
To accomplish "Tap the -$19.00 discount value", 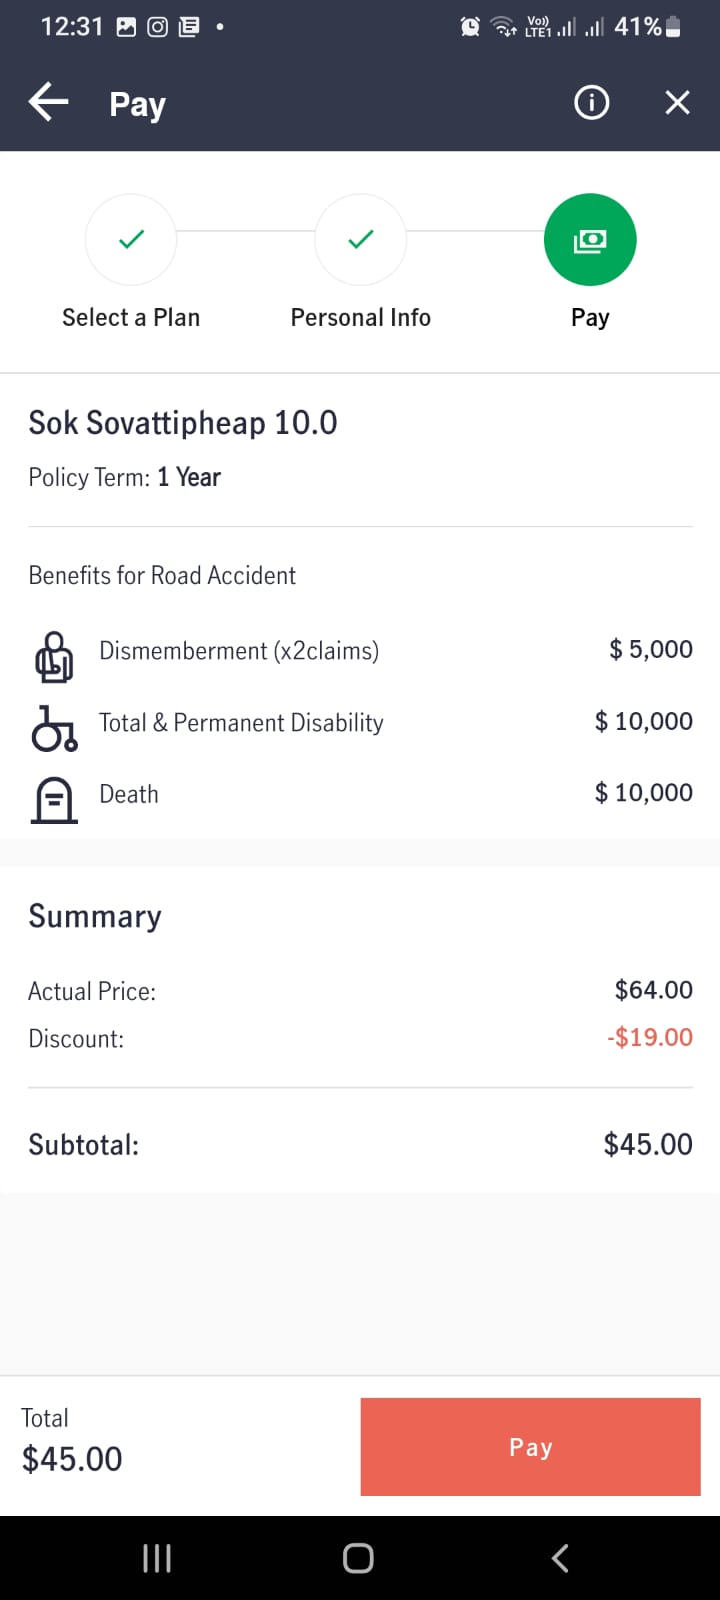I will point(649,1037).
